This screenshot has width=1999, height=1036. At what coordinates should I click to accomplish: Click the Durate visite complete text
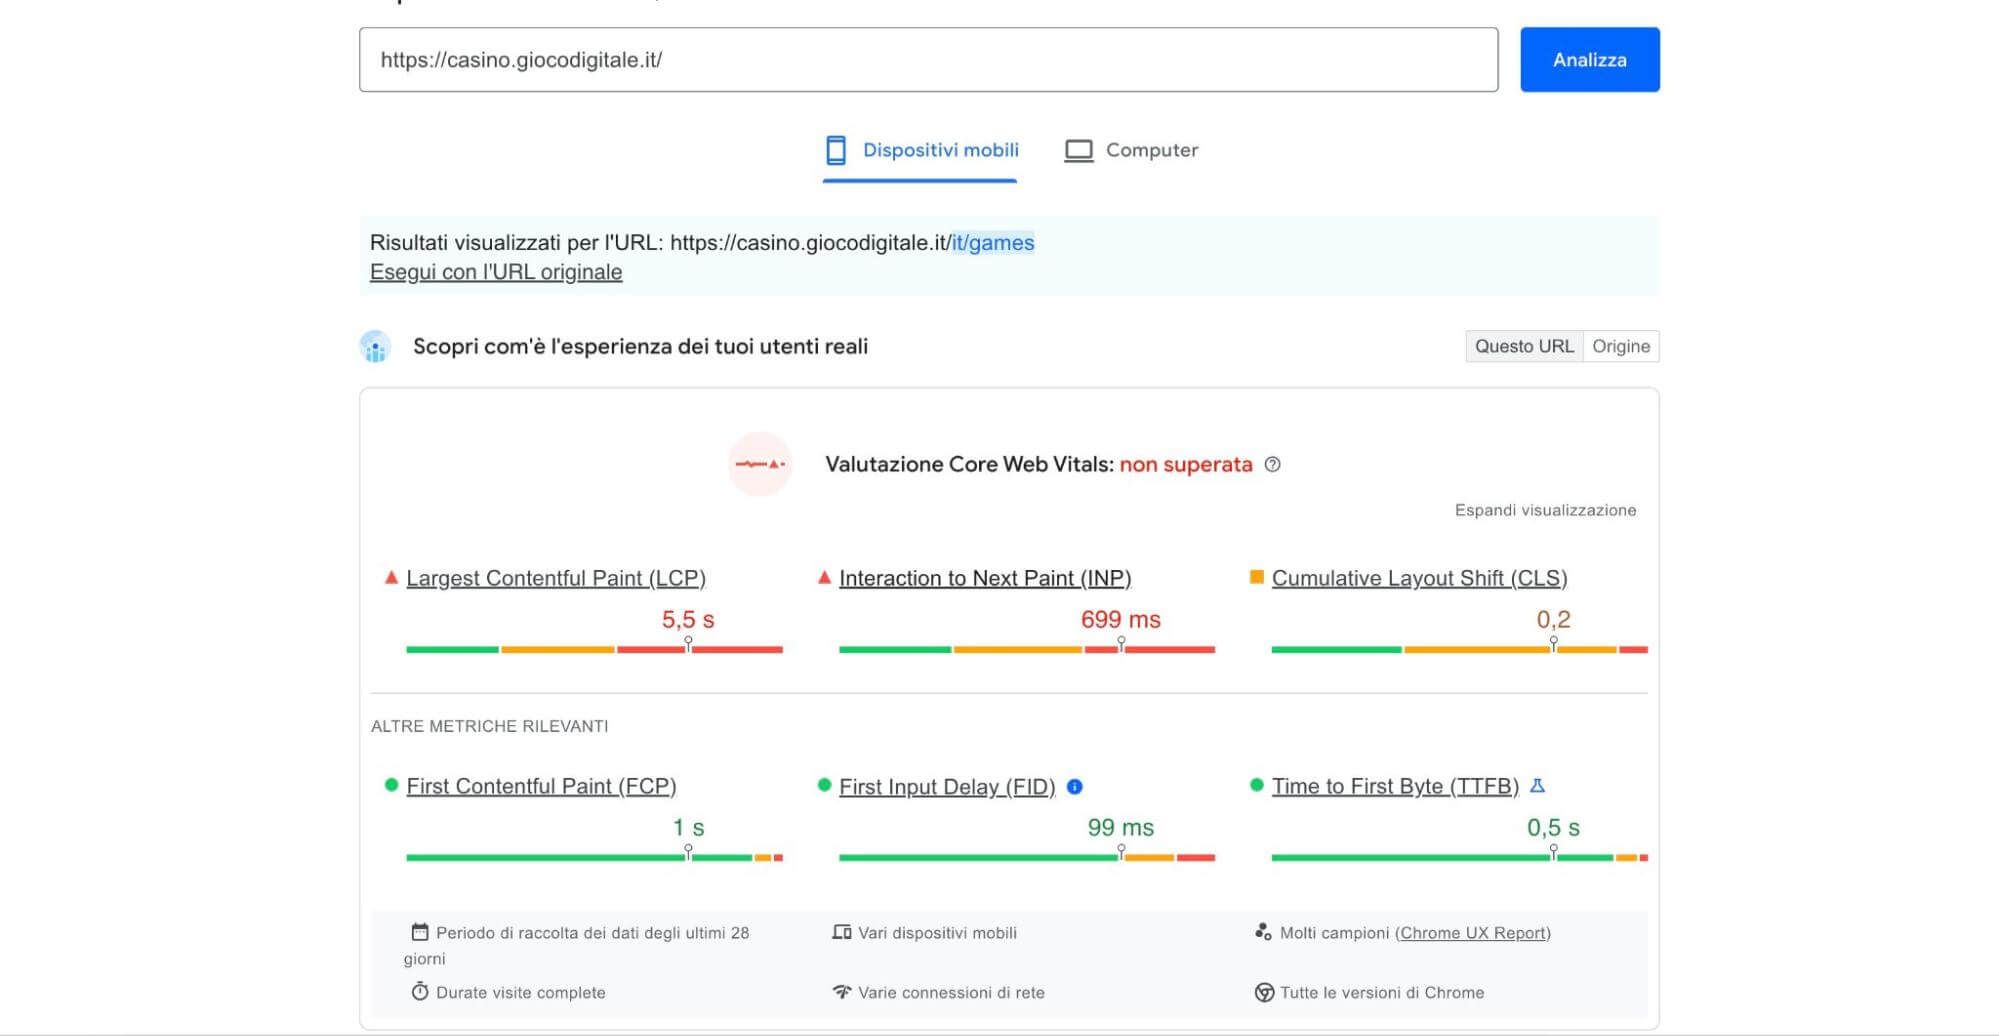521,993
